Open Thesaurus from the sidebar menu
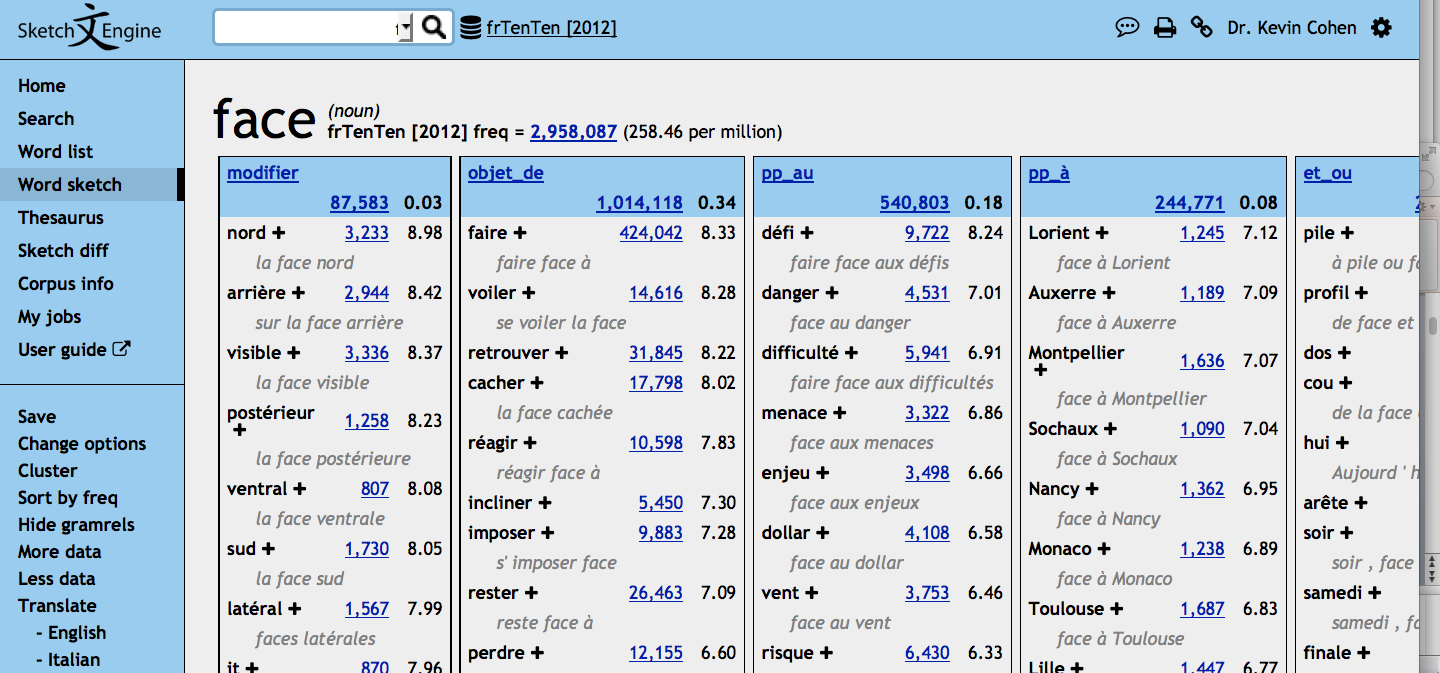Viewport: 1440px width, 673px height. (61, 218)
